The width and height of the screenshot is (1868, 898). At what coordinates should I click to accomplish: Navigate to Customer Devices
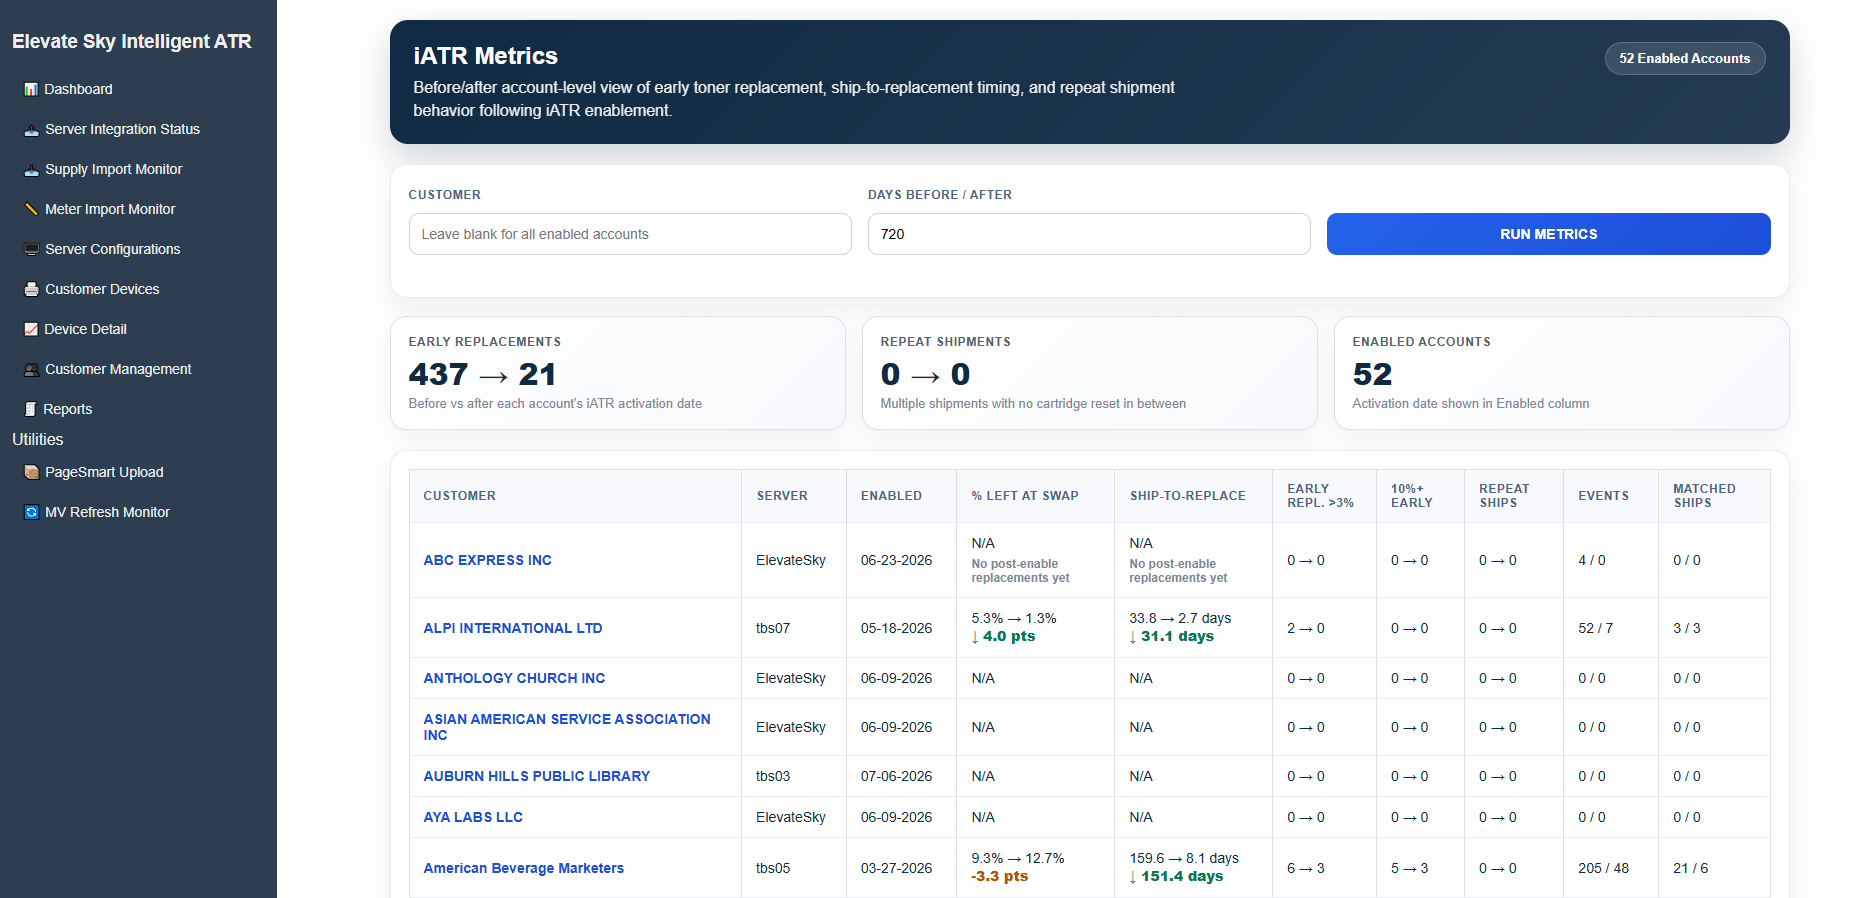[102, 289]
